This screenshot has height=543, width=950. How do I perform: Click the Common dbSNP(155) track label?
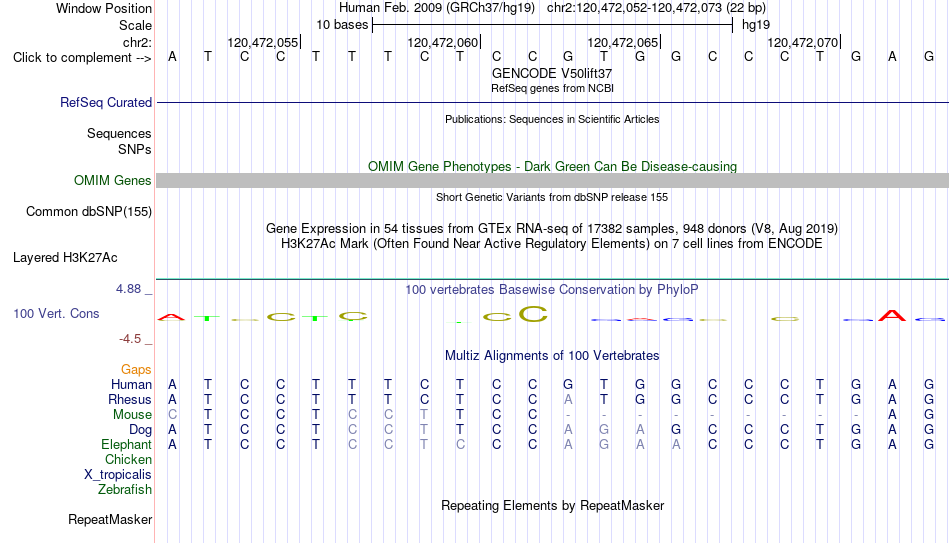(89, 212)
